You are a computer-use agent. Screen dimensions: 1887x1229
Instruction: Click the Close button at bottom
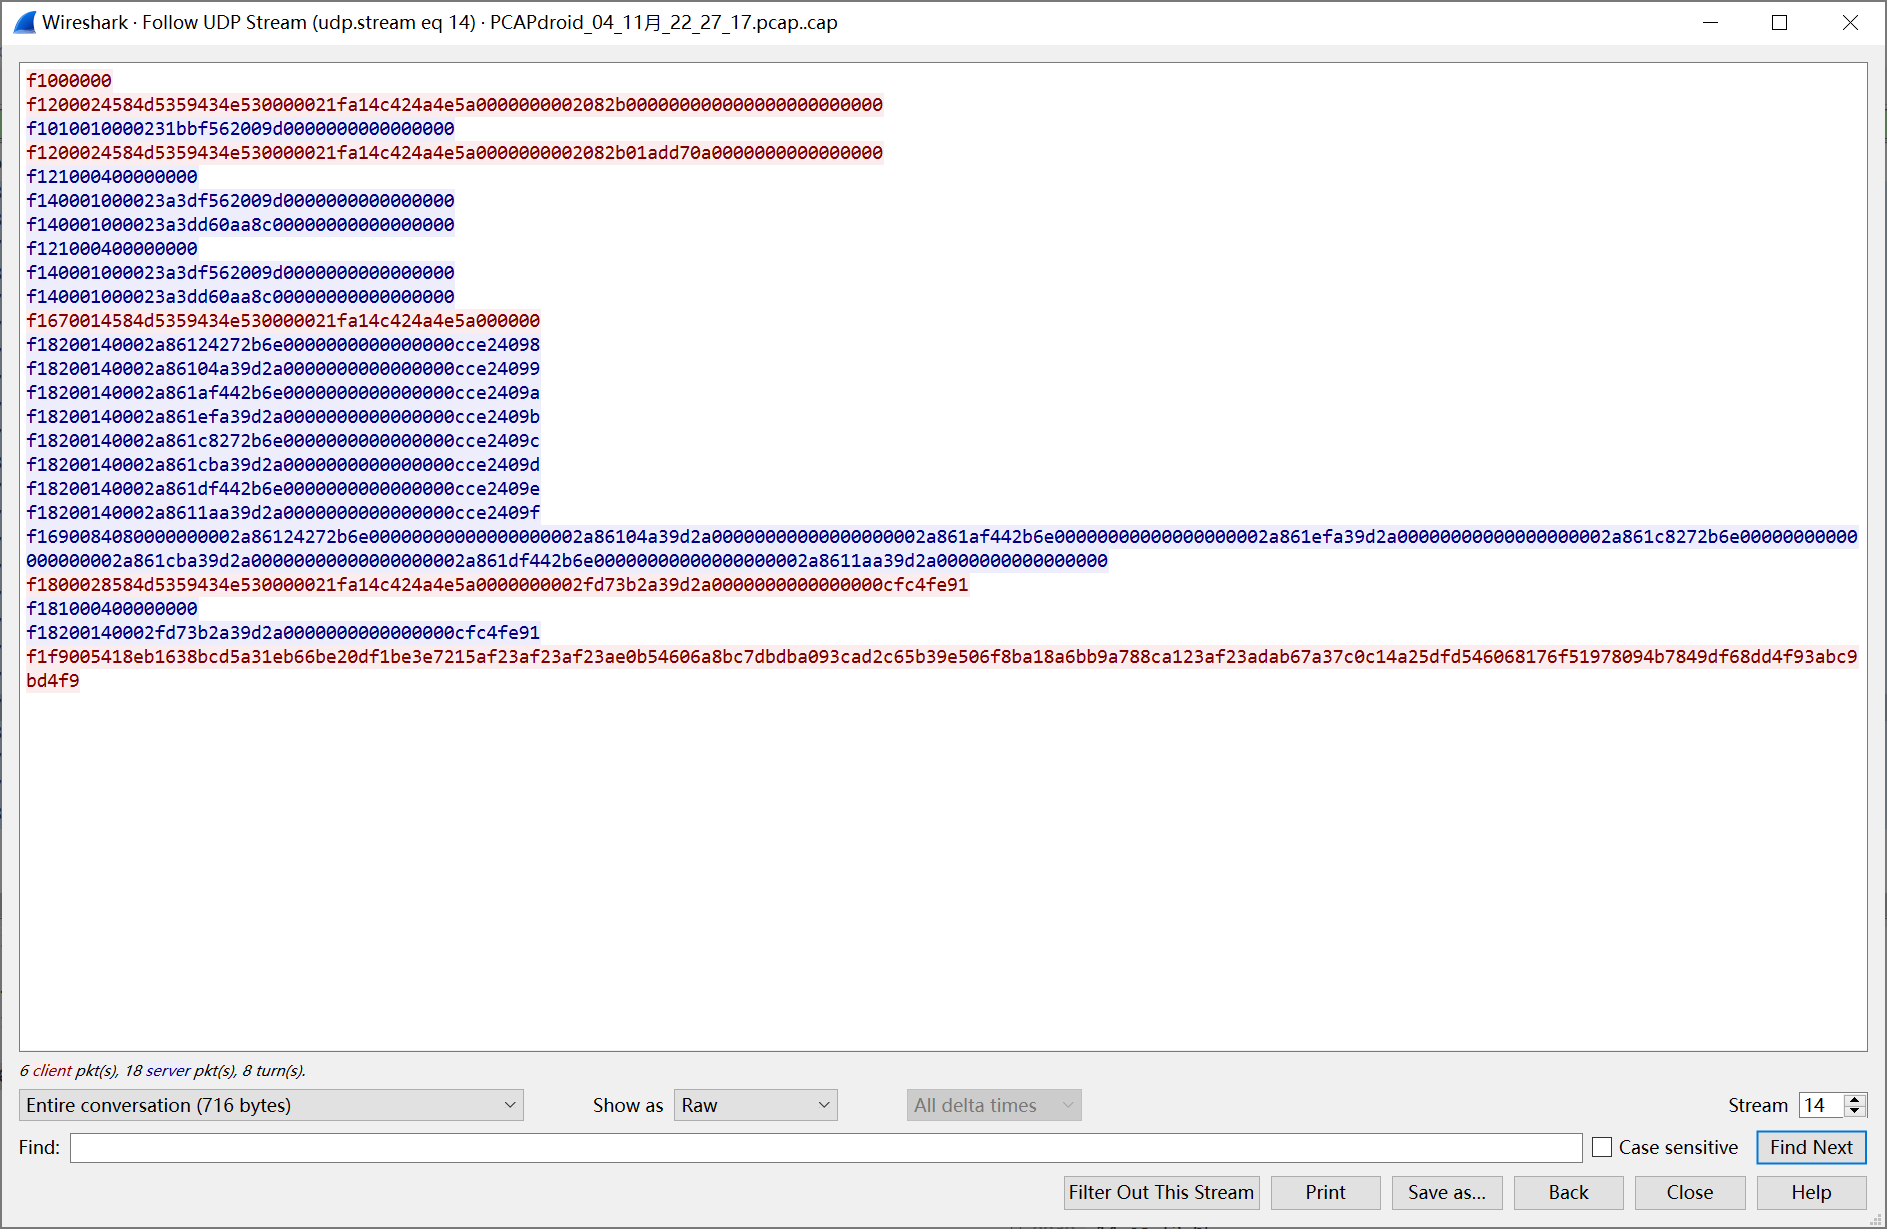pos(1690,1192)
